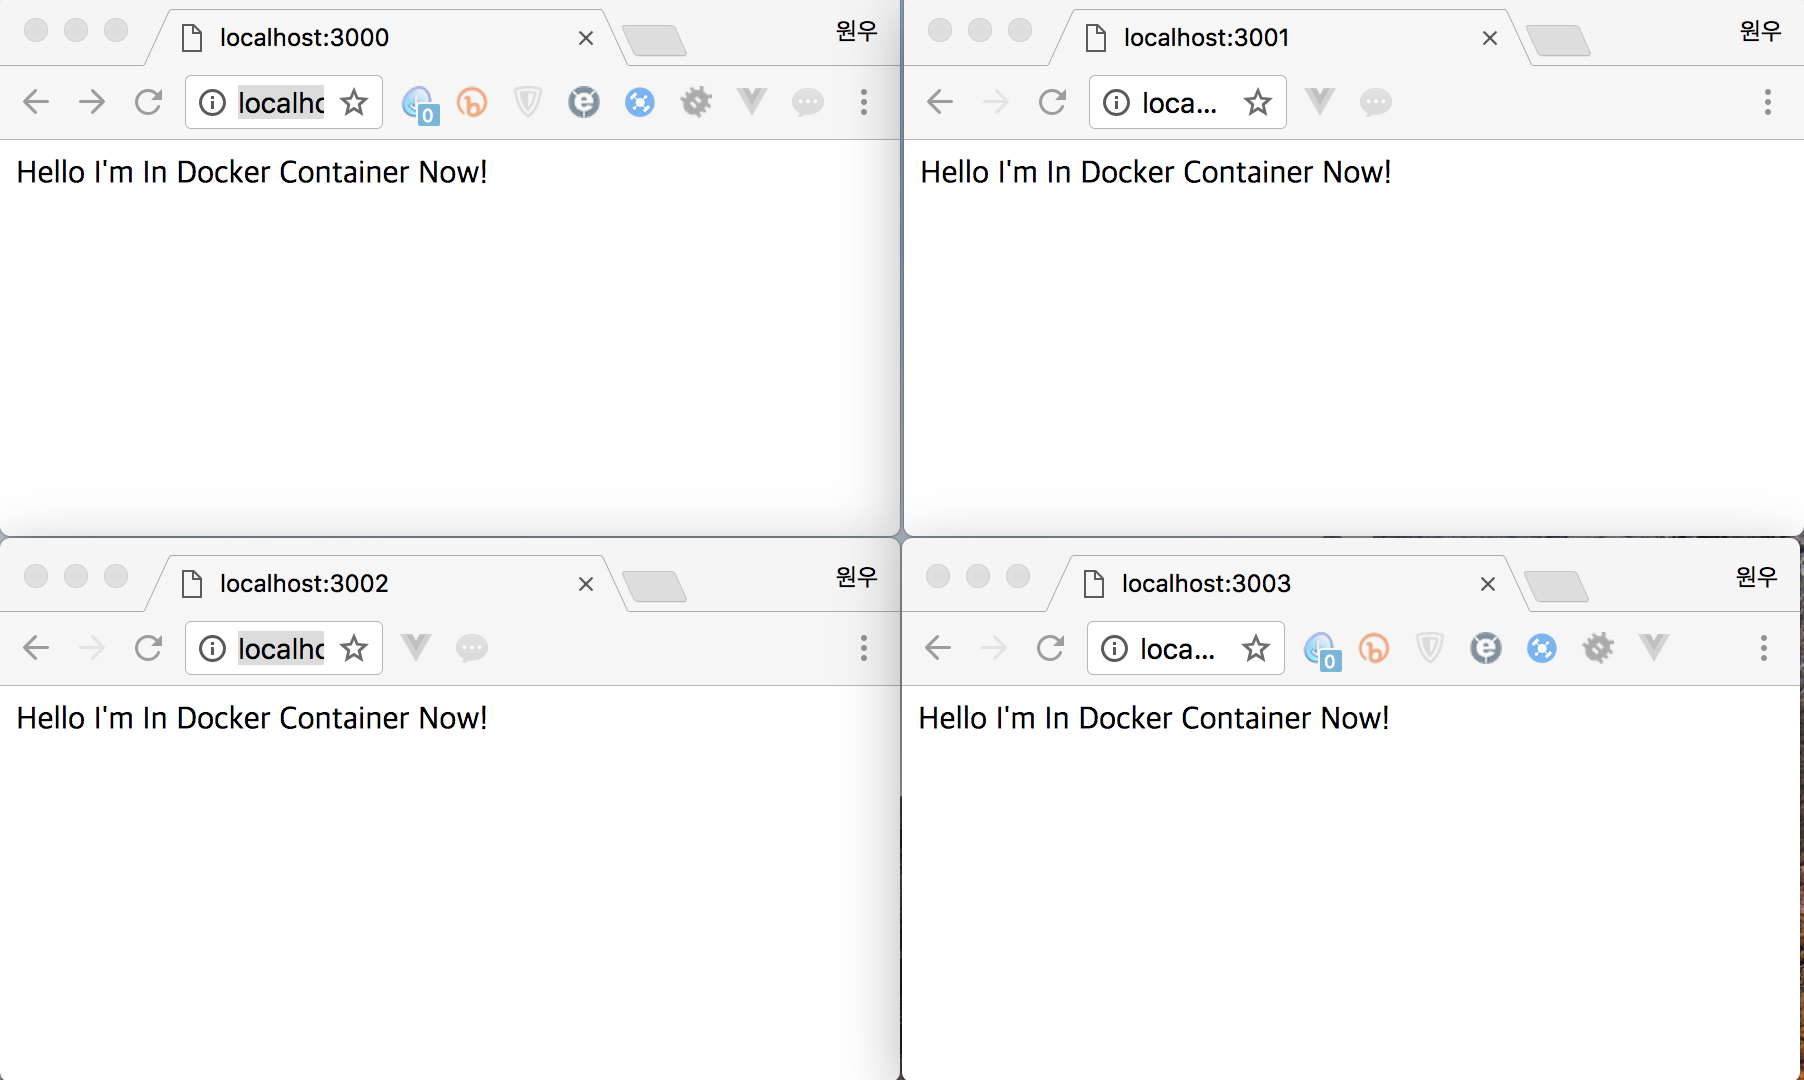Open new tab in localhost:3003 window
Viewport: 1804px width, 1080px height.
pyautogui.click(x=1556, y=587)
